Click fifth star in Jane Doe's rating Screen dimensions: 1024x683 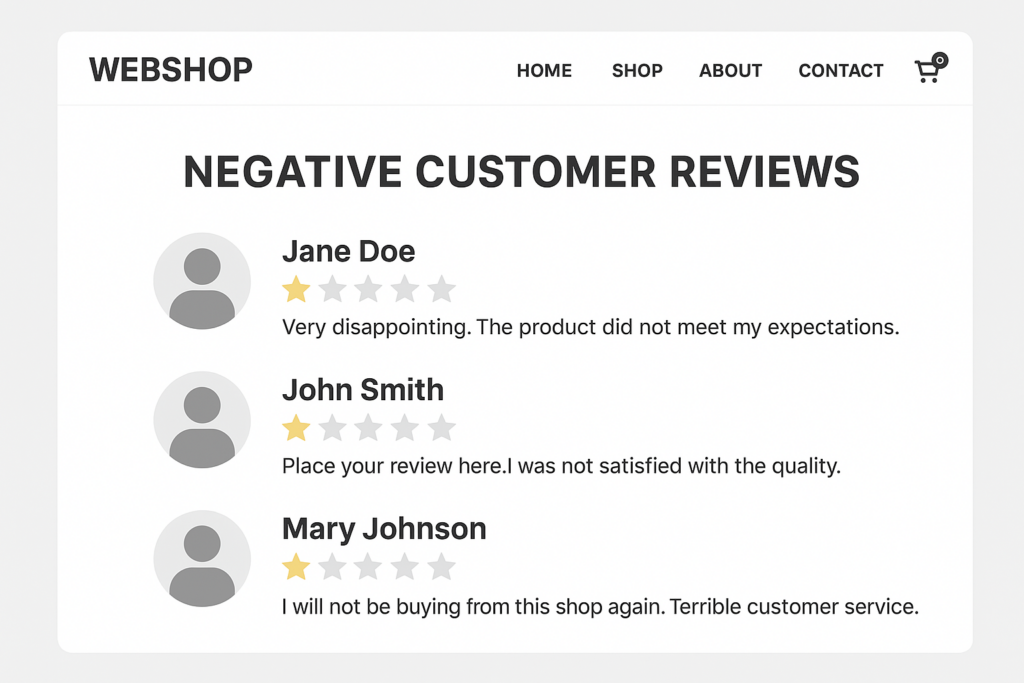(441, 290)
